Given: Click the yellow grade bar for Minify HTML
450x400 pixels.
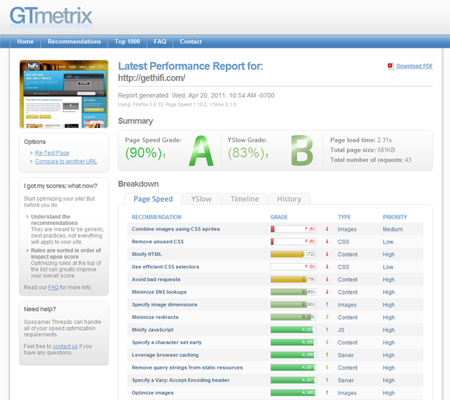Looking at the screenshot, I should (x=293, y=254).
